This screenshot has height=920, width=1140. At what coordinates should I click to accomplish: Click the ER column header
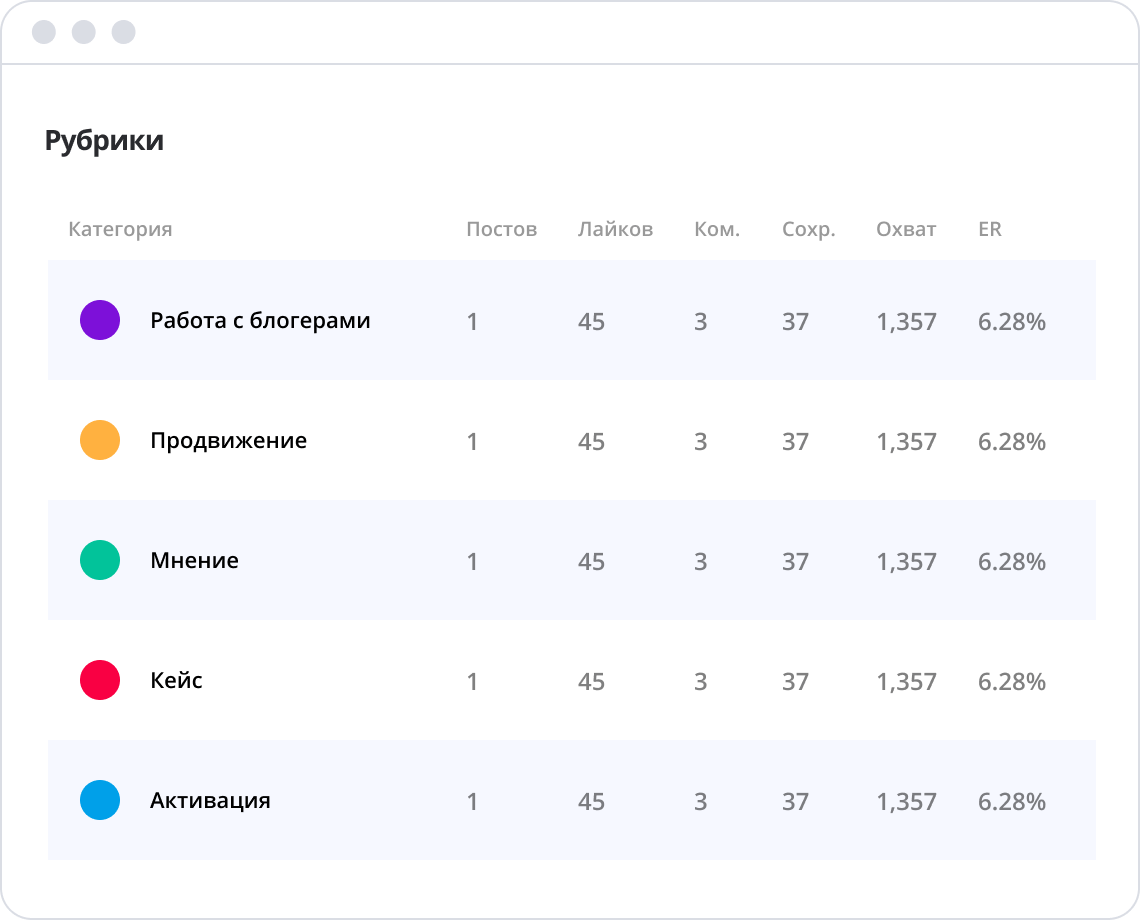[989, 229]
